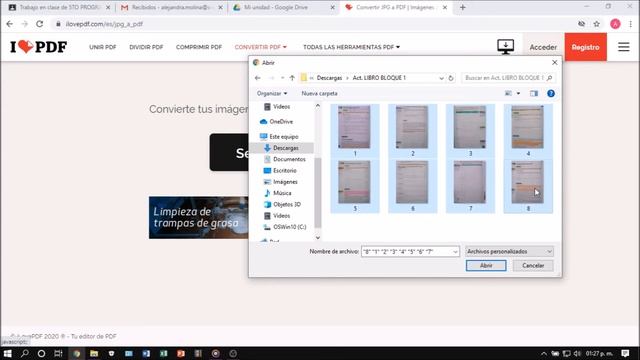The height and width of the screenshot is (360, 640).
Task: Click the search magnifier in dialog
Action: (x=549, y=78)
